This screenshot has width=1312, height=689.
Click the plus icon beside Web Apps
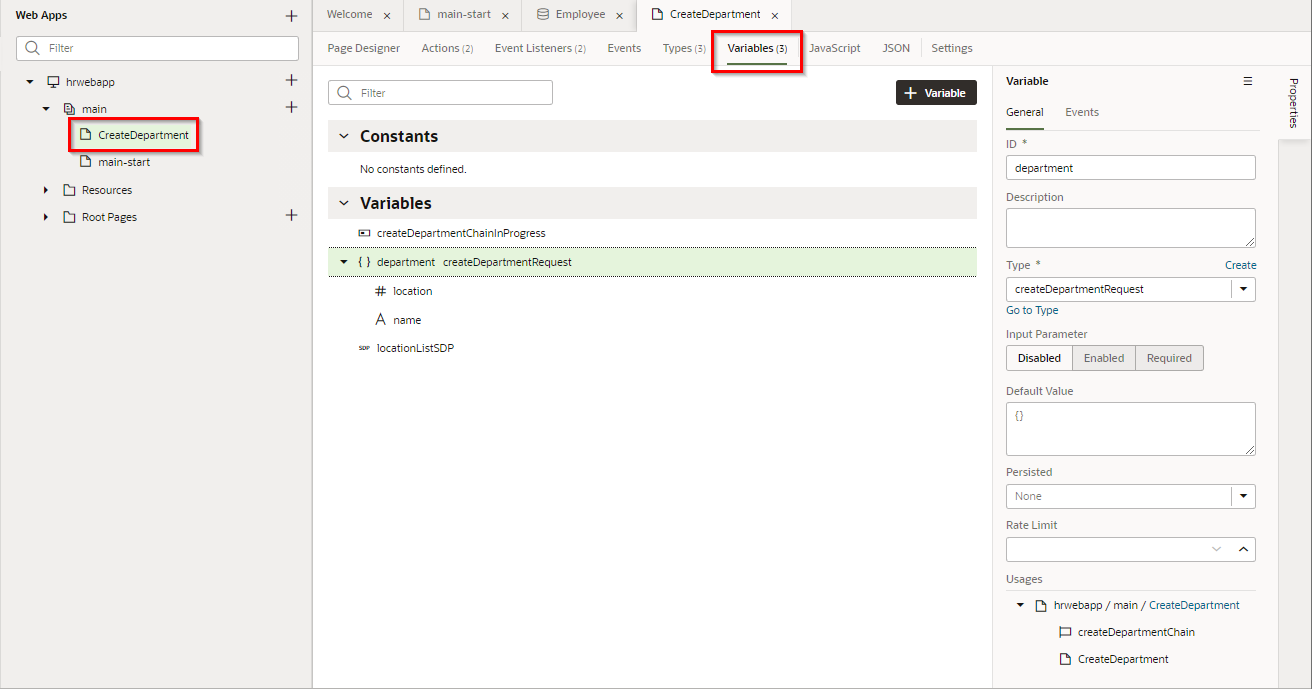click(x=291, y=16)
